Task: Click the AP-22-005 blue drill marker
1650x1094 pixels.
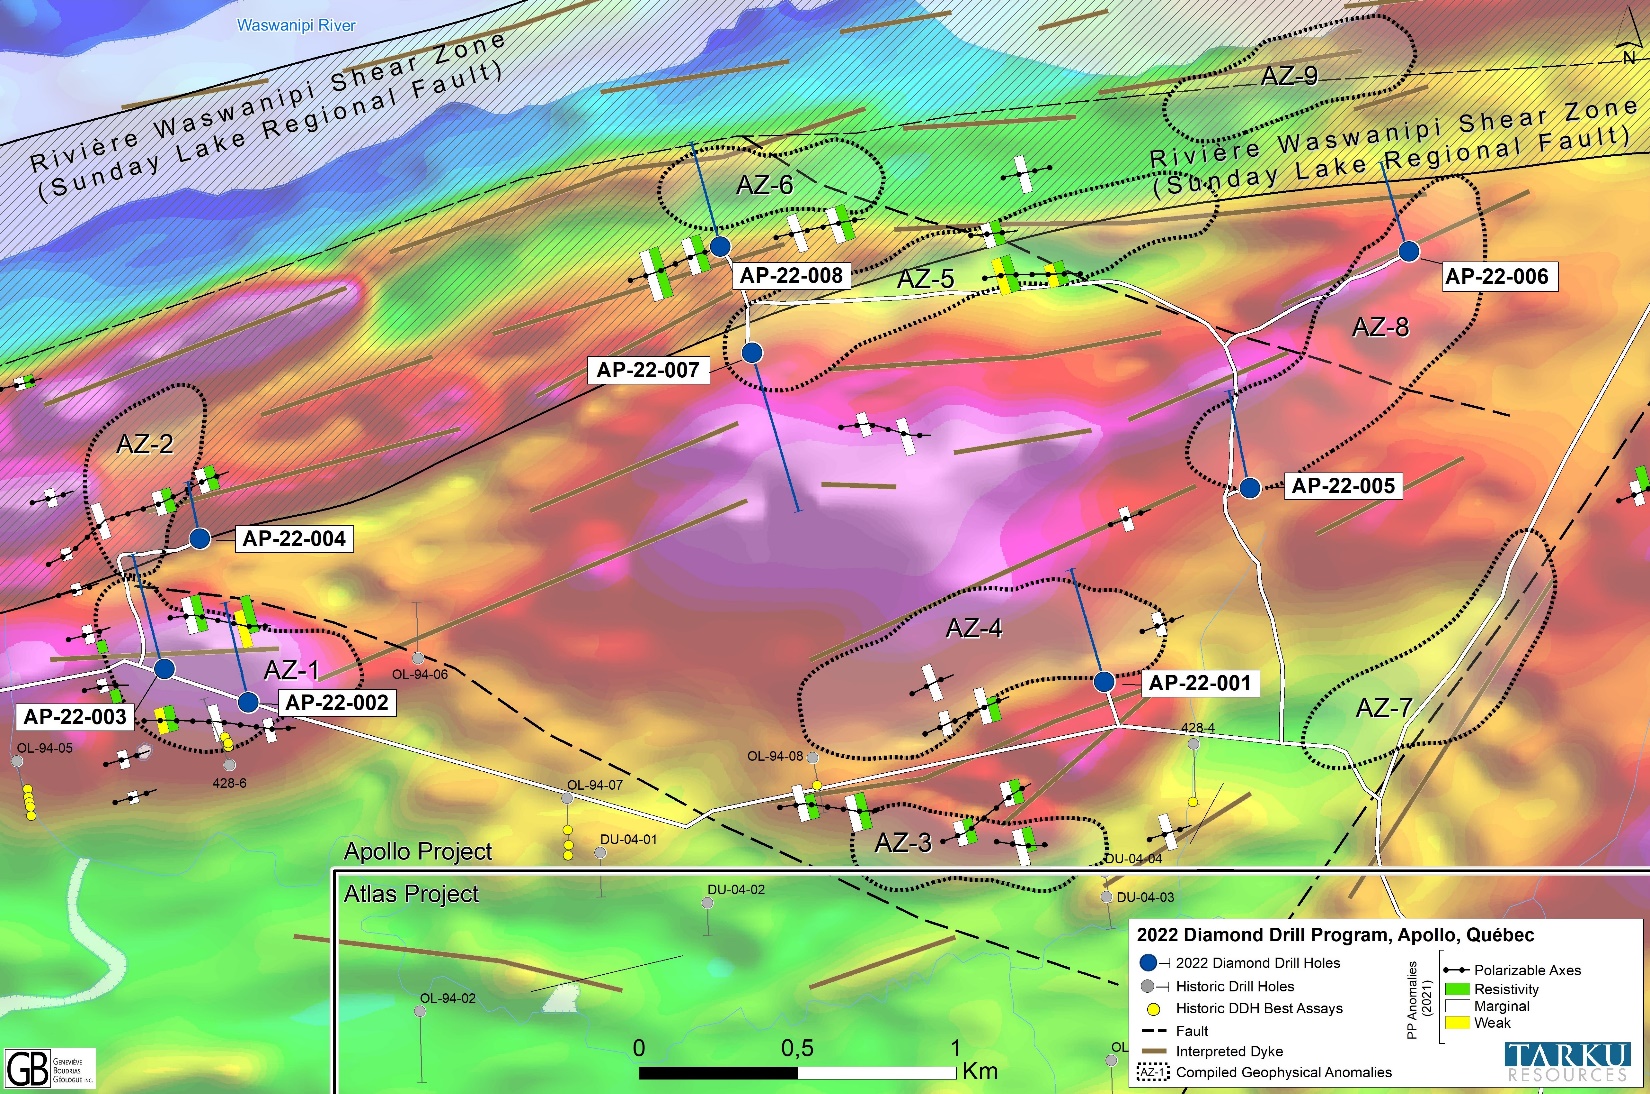Action: pos(1249,488)
